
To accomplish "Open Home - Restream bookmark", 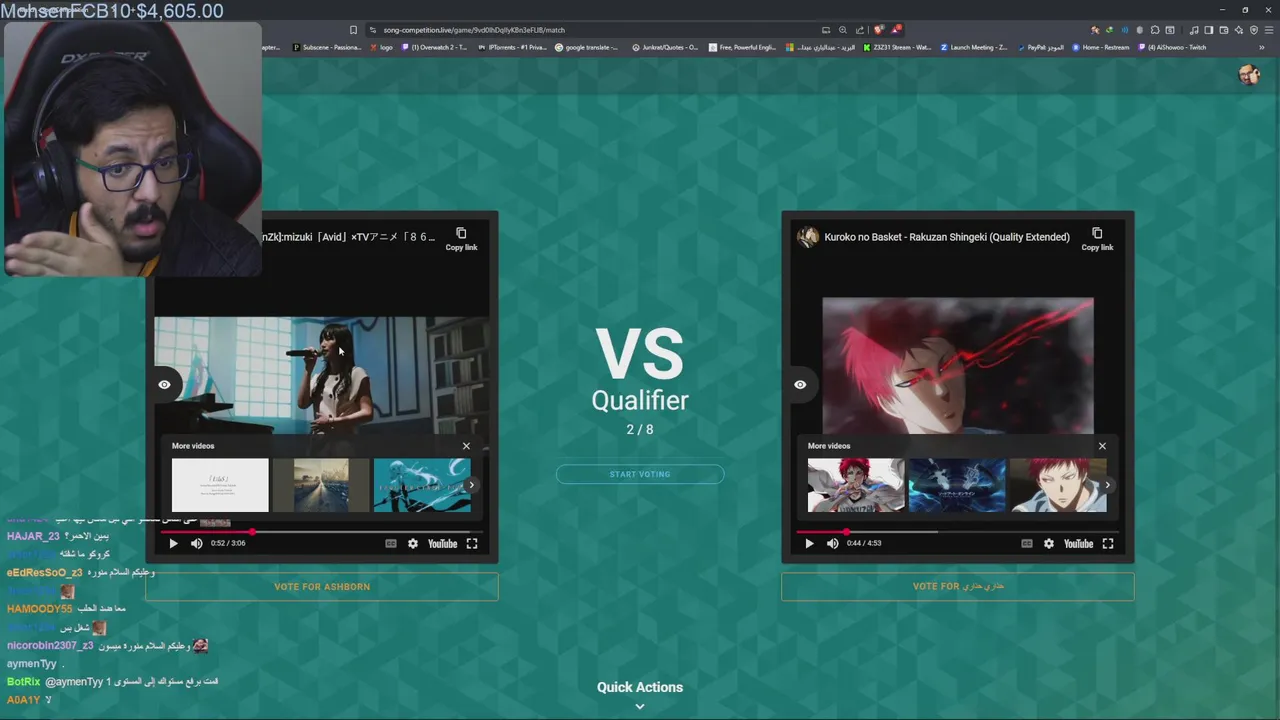I will pos(1101,47).
